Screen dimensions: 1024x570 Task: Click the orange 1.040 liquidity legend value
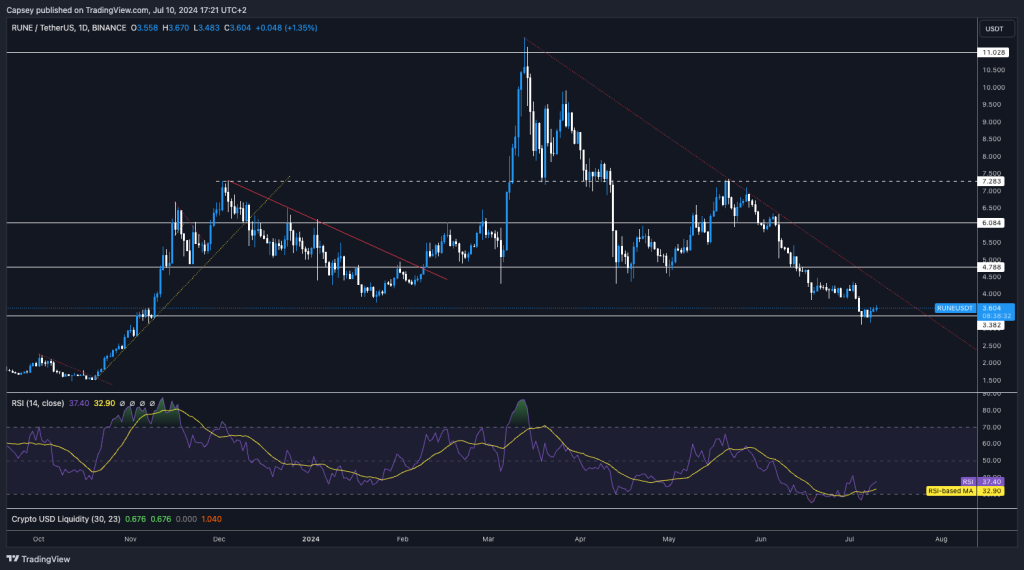pos(213,519)
